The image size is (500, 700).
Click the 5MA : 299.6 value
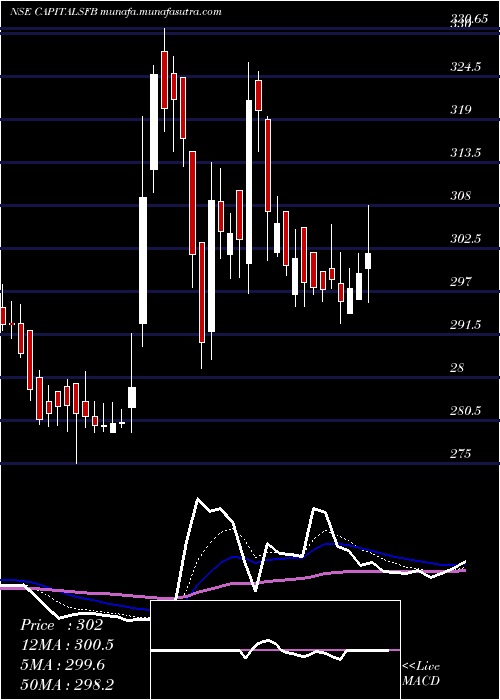pyautogui.click(x=62, y=665)
